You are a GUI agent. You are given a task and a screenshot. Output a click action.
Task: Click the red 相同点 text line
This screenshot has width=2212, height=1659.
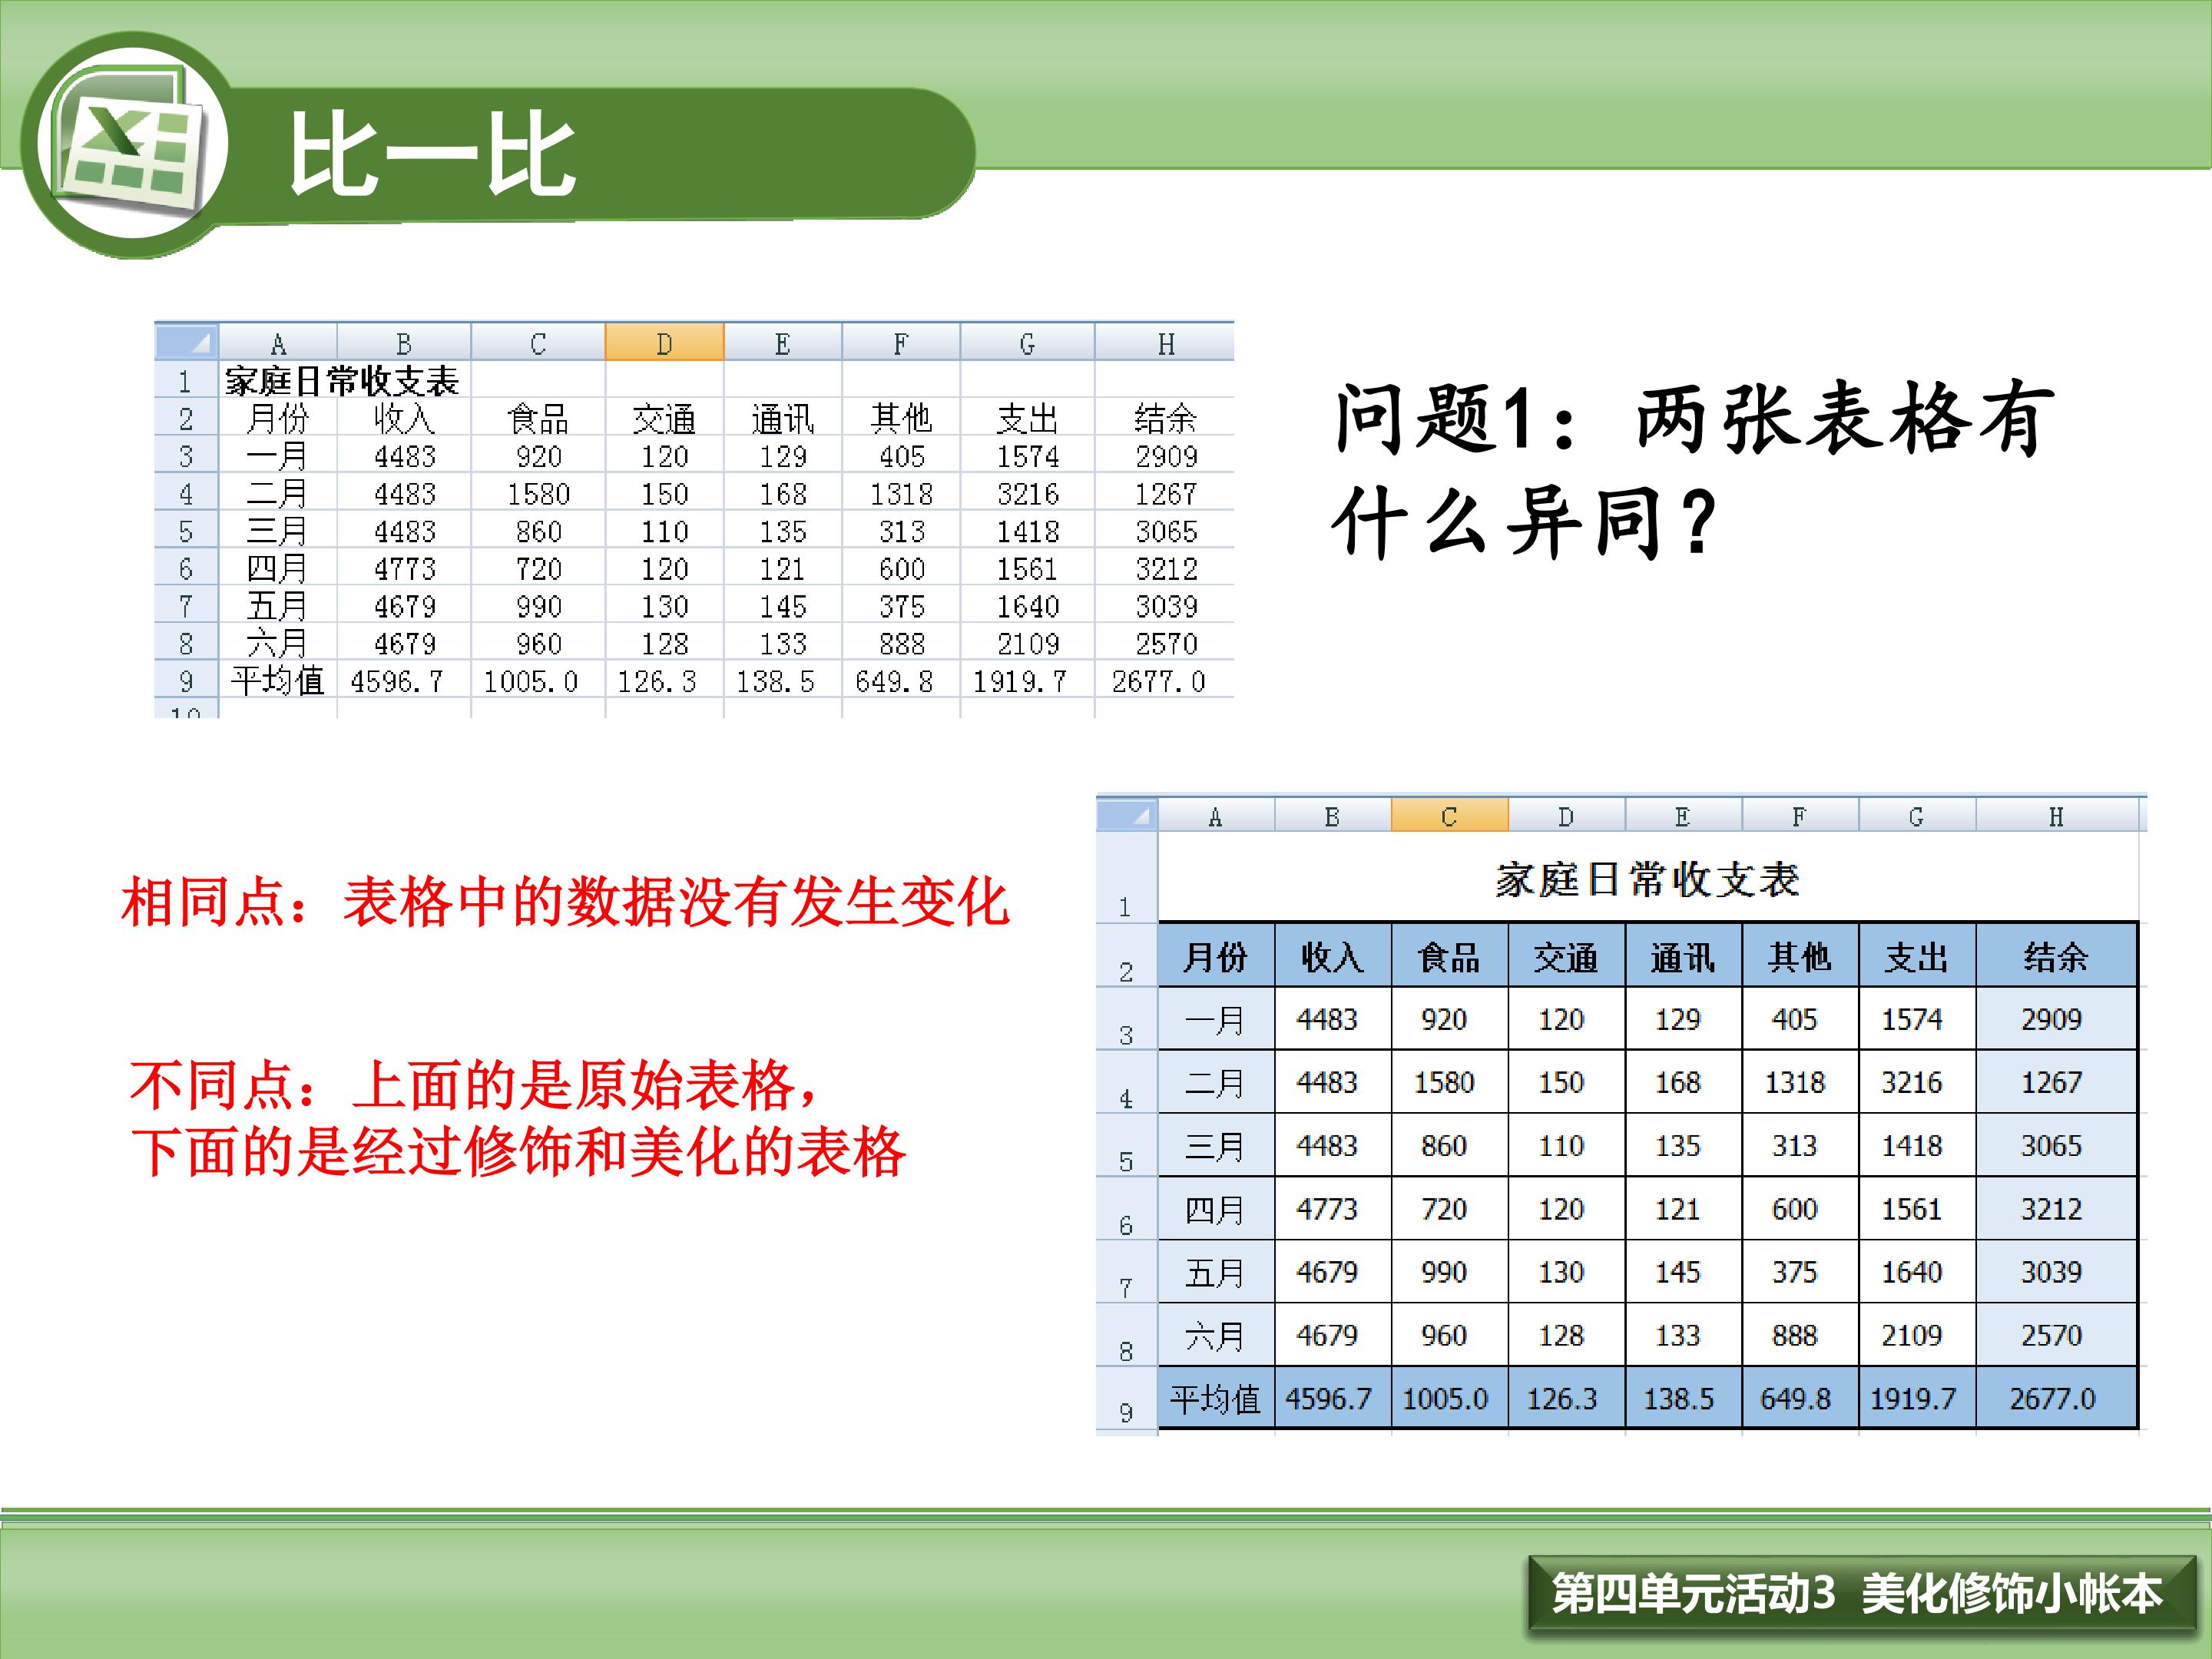pyautogui.click(x=565, y=902)
